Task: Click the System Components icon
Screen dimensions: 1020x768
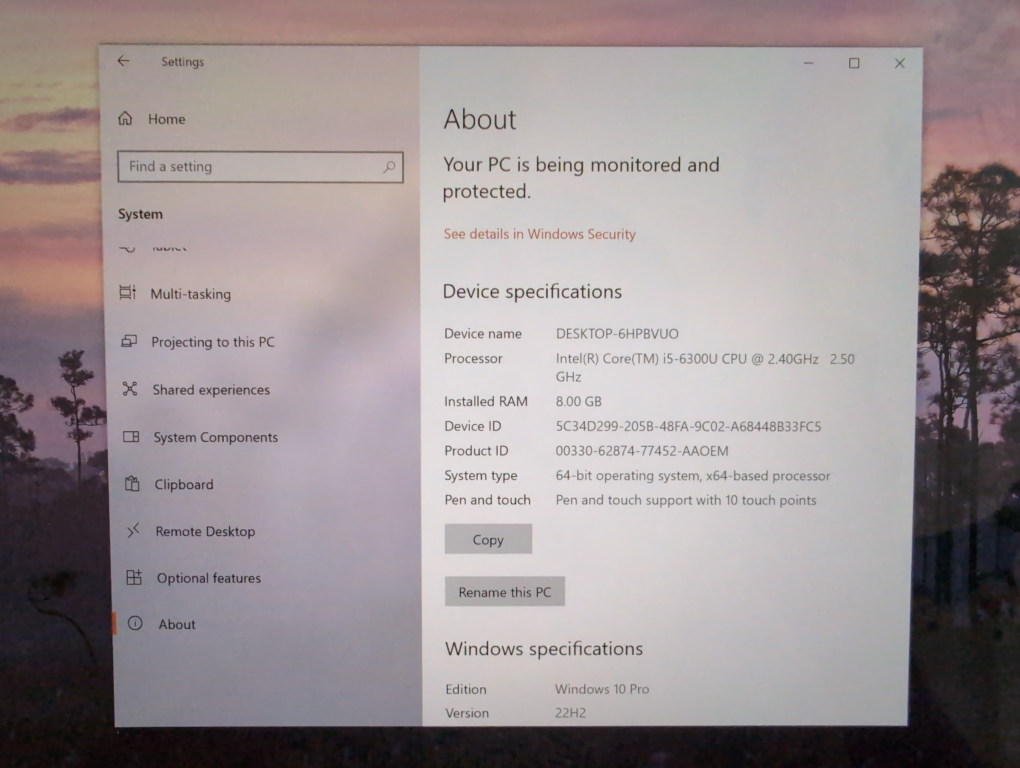Action: click(x=131, y=436)
